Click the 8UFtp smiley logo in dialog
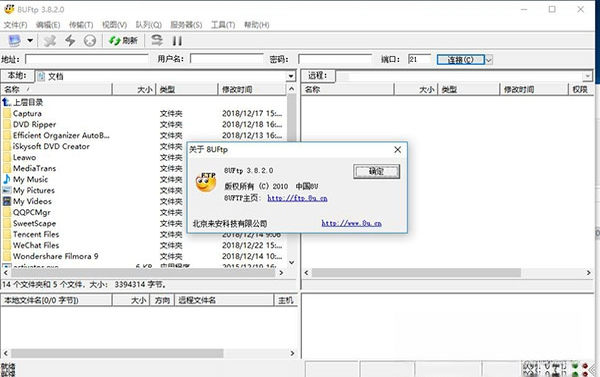Image resolution: width=600 pixels, height=377 pixels. [206, 182]
